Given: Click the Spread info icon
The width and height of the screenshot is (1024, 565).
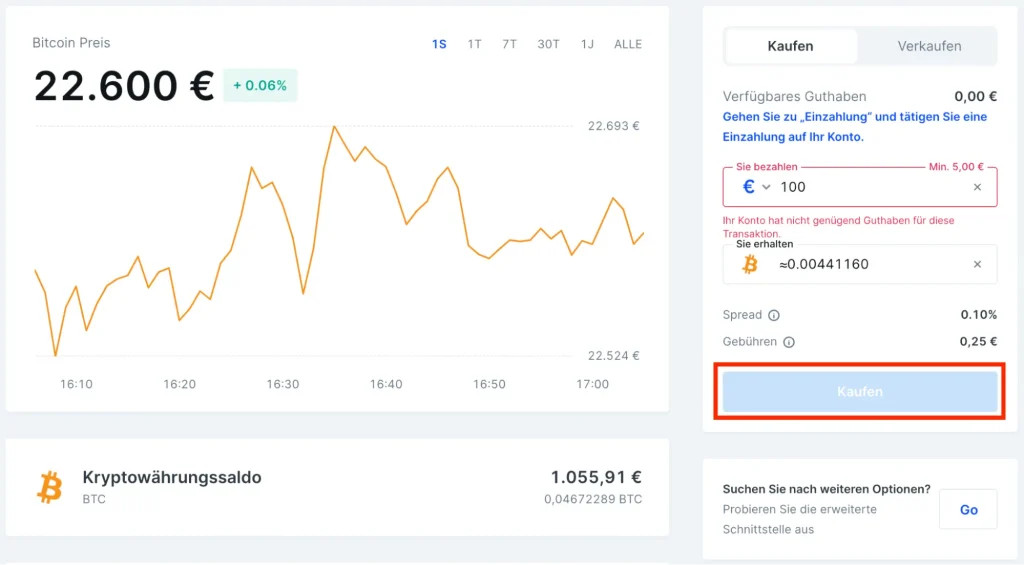Looking at the screenshot, I should pyautogui.click(x=774, y=315).
